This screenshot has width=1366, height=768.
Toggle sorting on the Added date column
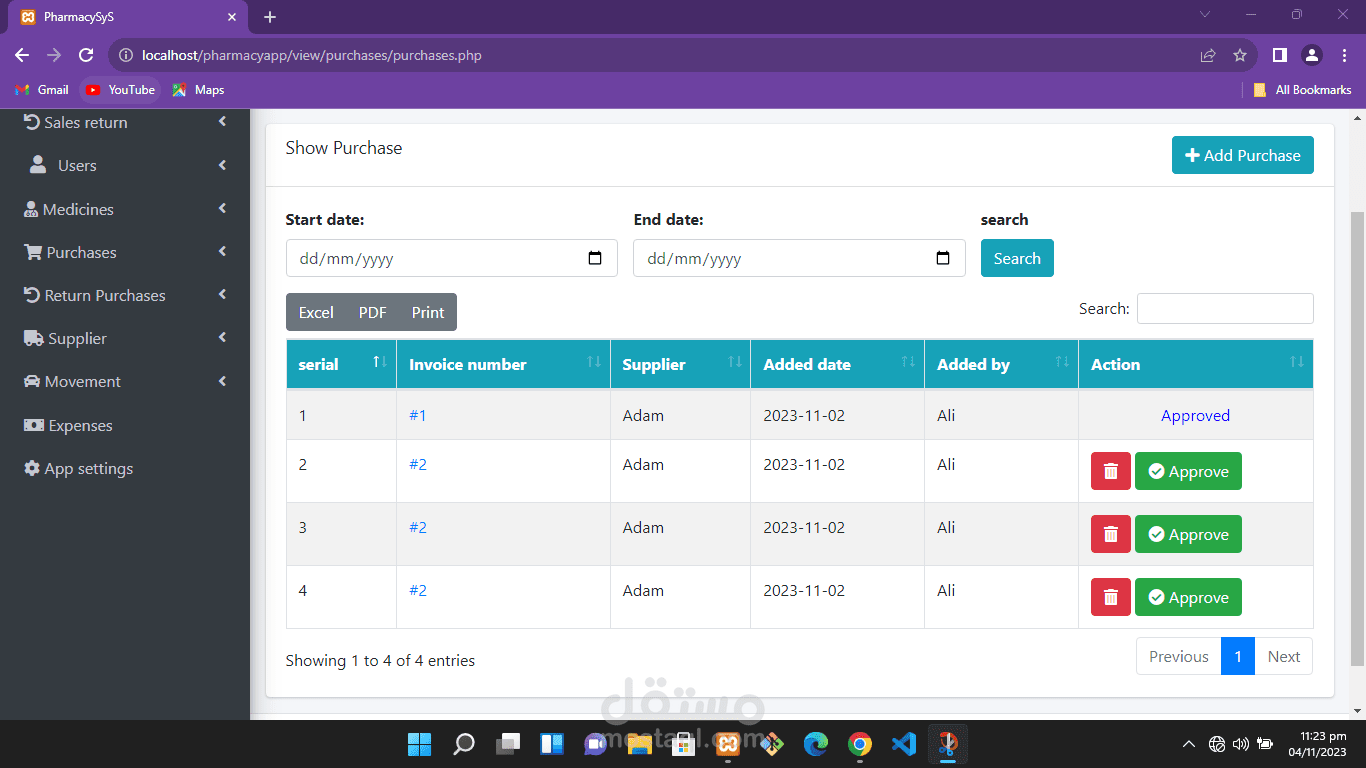(x=837, y=364)
